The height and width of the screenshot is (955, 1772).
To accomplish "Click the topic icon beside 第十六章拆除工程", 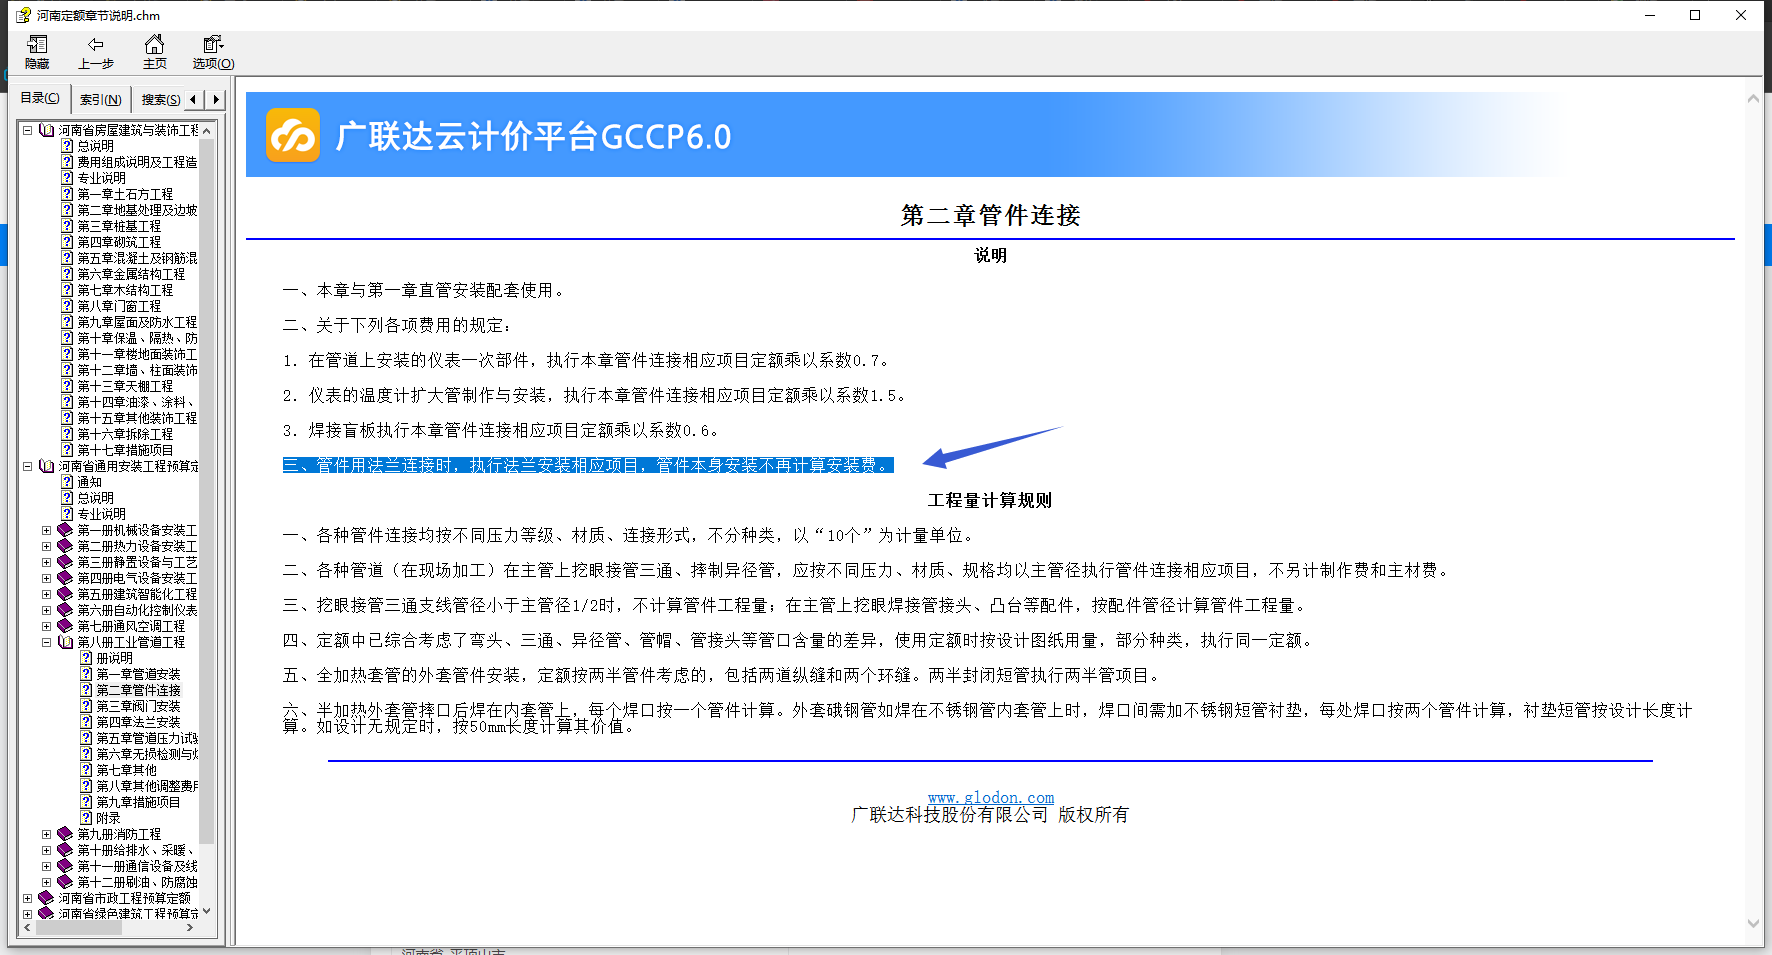I will coord(68,434).
